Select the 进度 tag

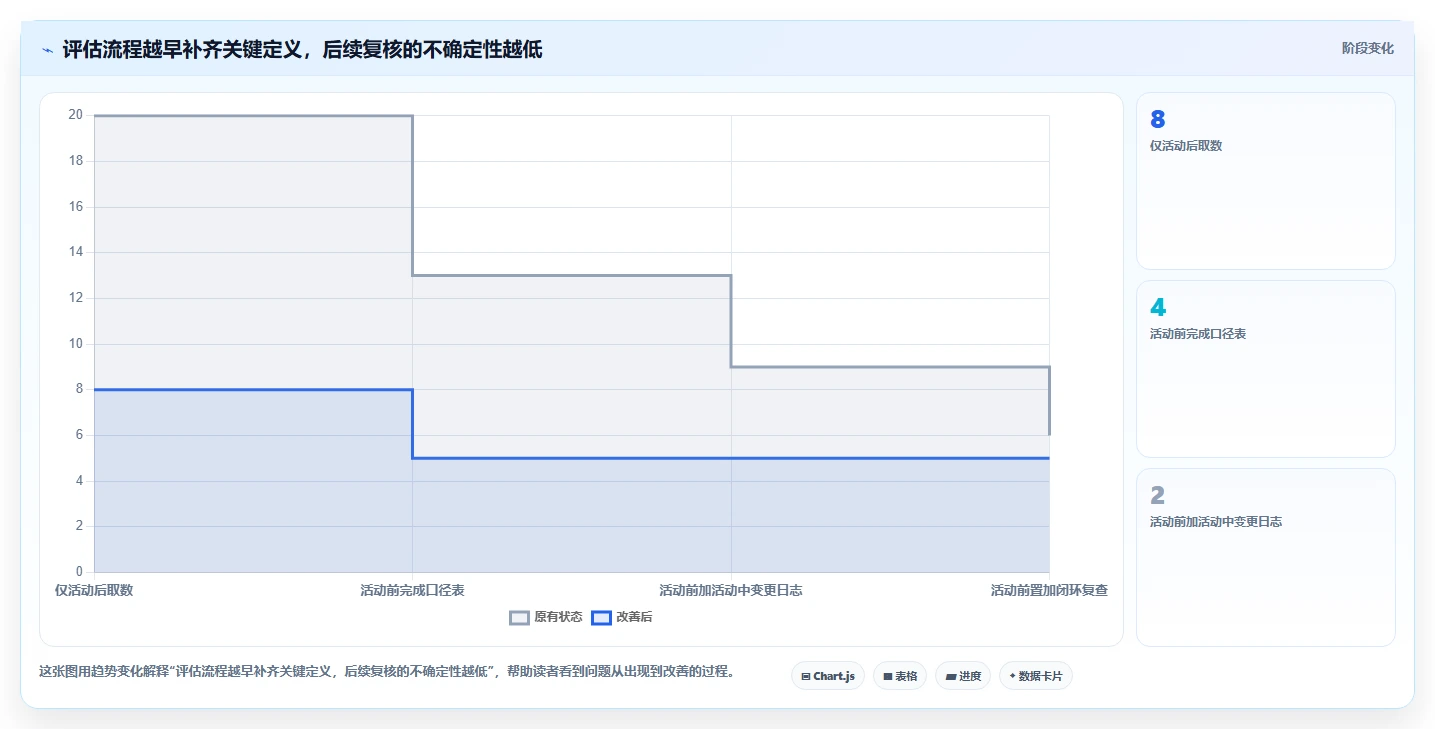coord(963,676)
